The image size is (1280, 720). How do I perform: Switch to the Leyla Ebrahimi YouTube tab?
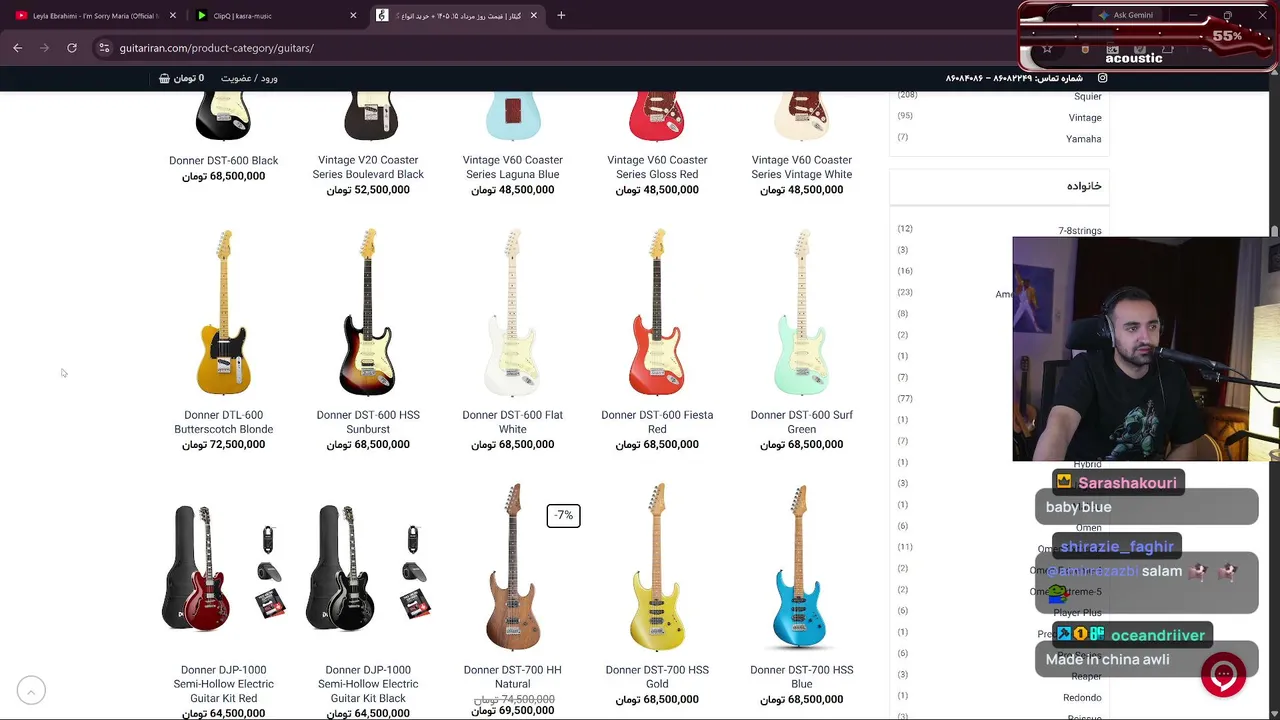tap(94, 15)
